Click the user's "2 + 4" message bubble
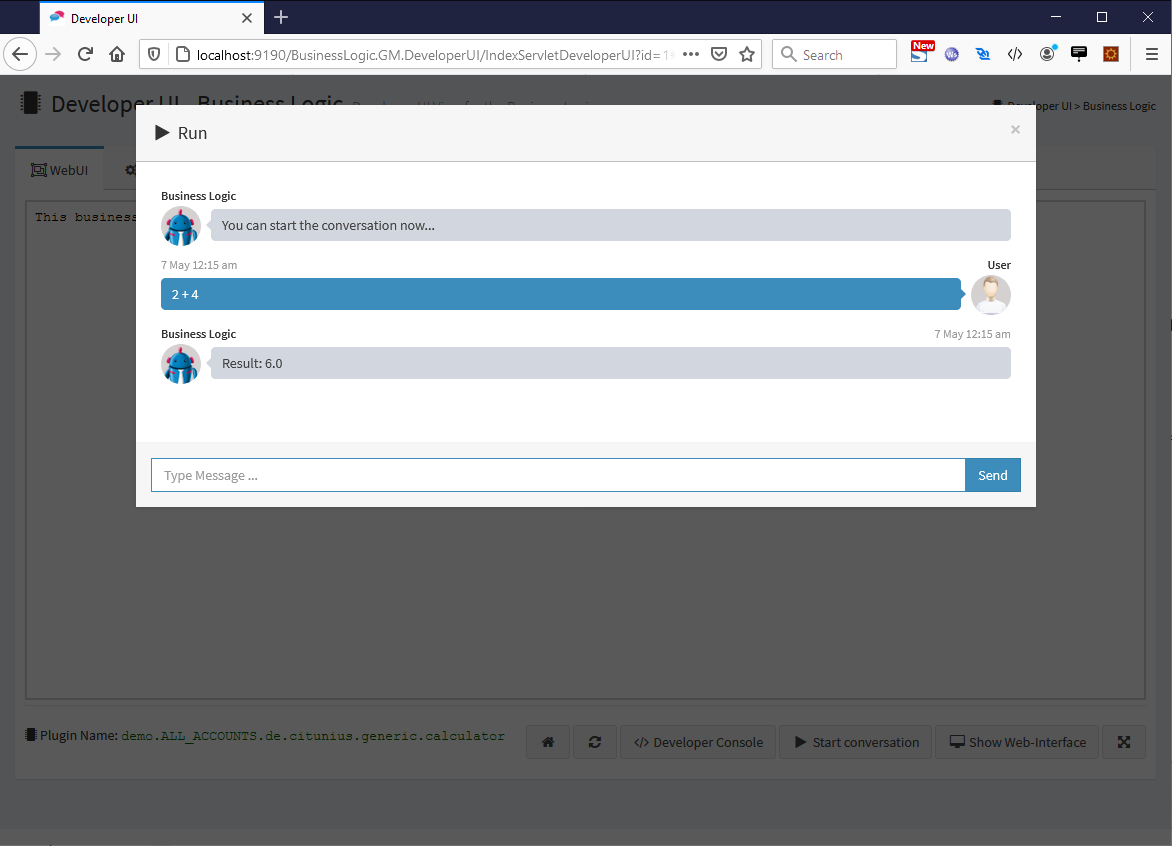The image size is (1172, 846). click(x=560, y=294)
